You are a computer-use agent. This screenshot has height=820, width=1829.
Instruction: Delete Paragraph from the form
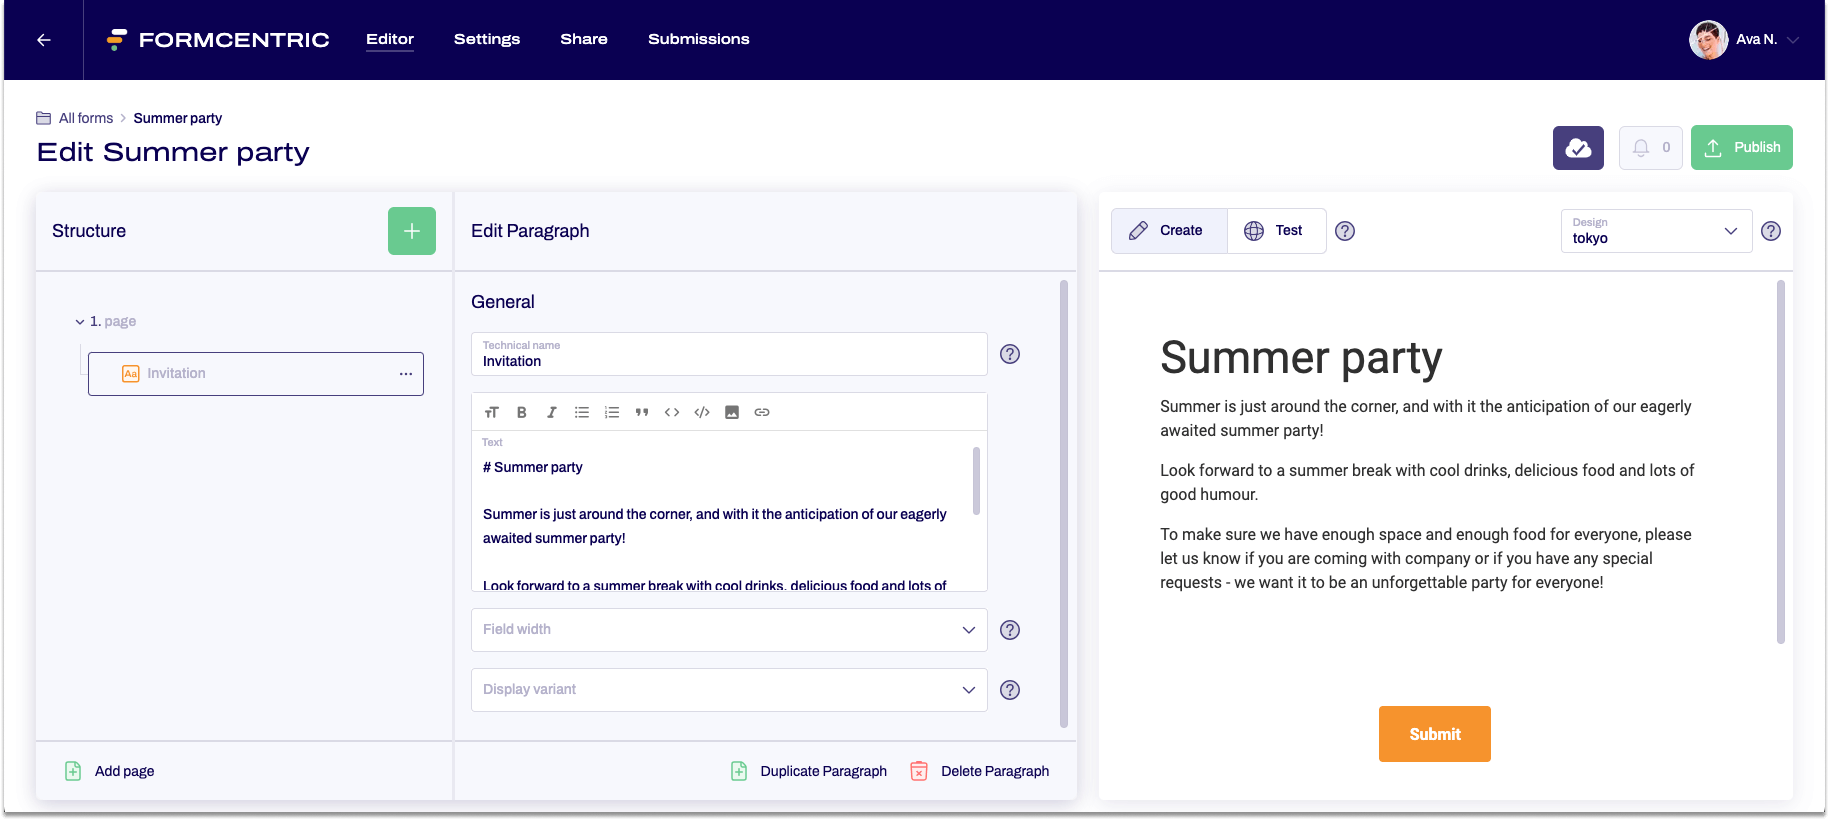(980, 771)
